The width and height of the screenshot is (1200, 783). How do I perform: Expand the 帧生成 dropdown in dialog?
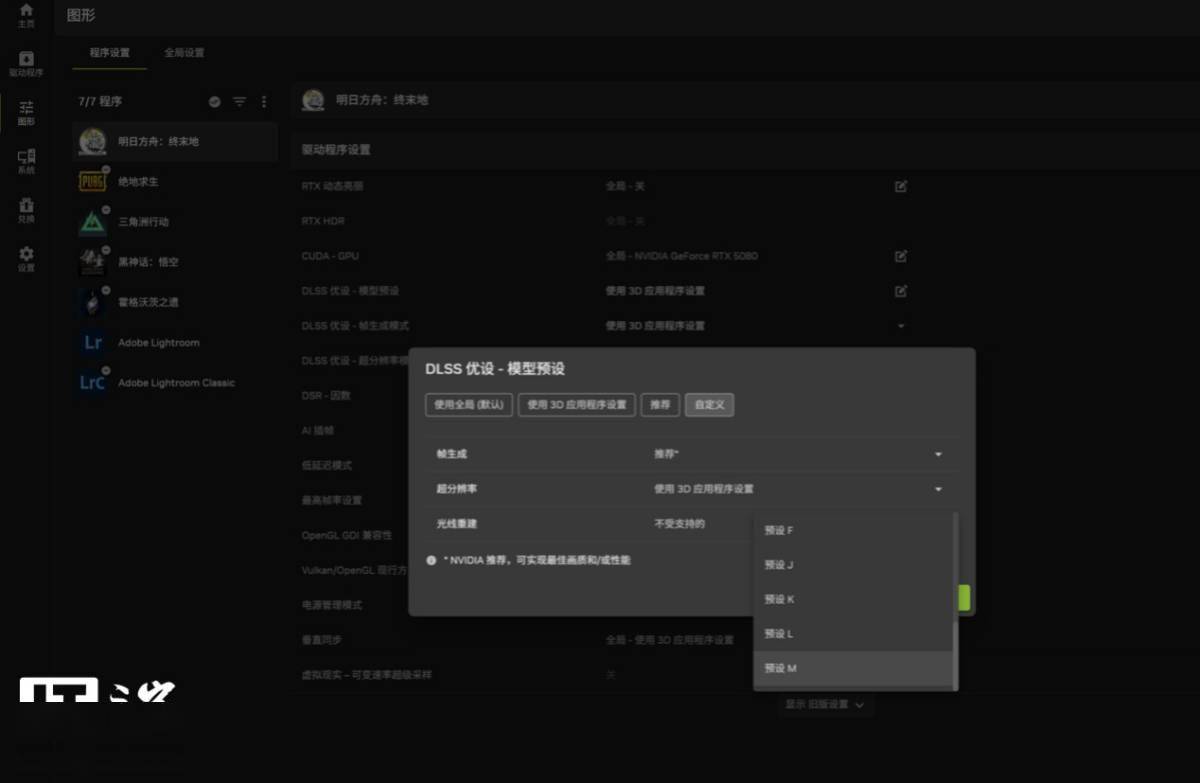pyautogui.click(x=938, y=455)
